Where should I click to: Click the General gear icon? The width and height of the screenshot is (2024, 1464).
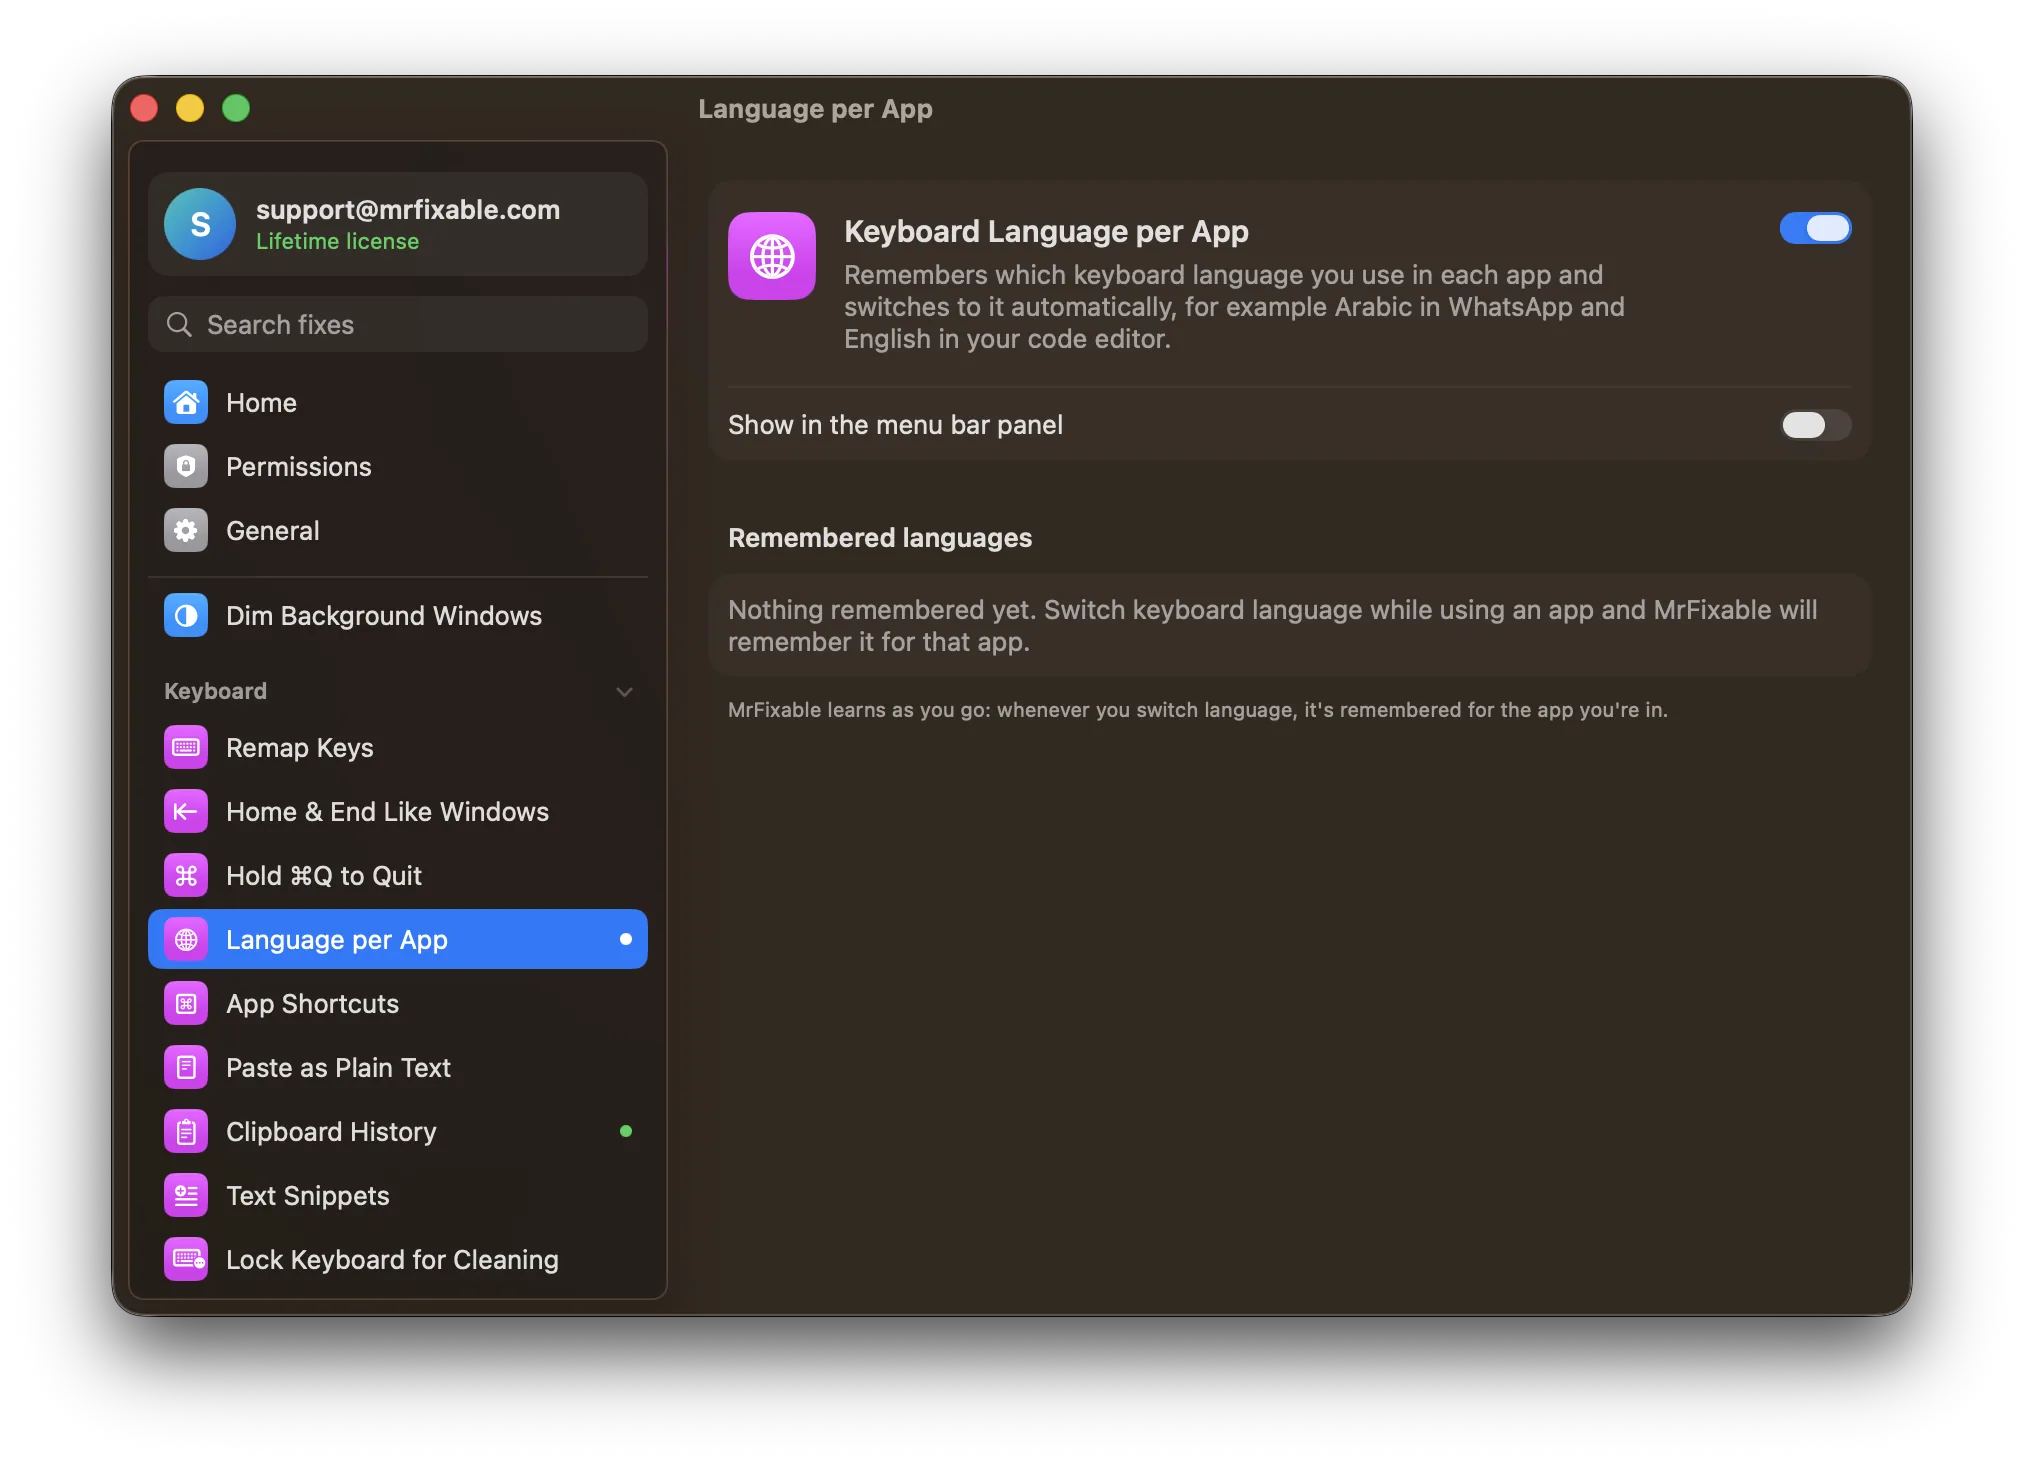[186, 530]
